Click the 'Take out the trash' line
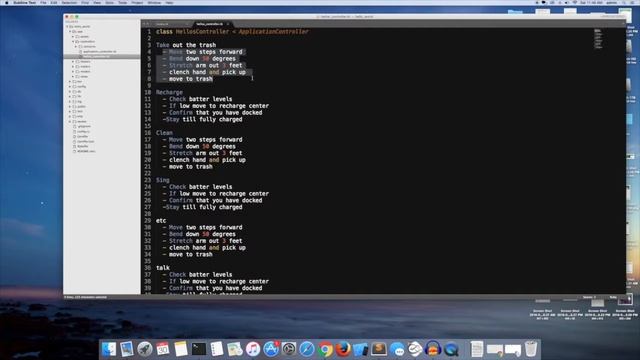The width and height of the screenshot is (640, 360). 186,45
